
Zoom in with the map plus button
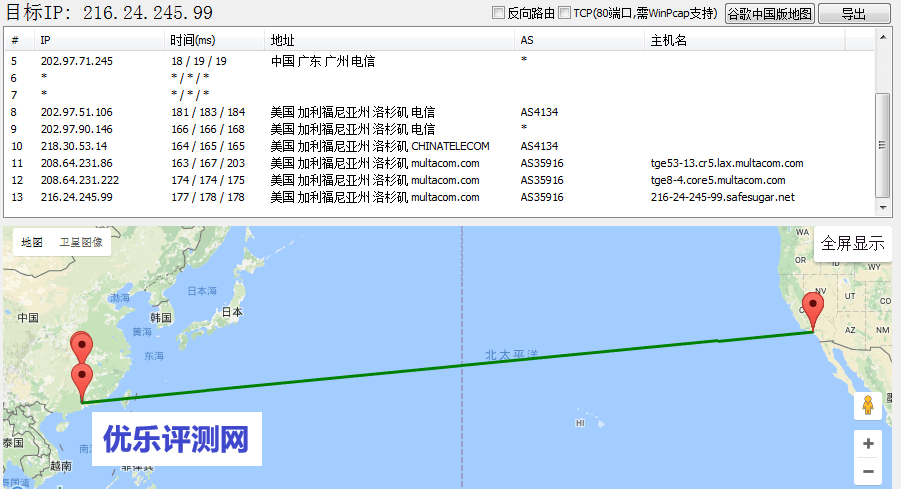coord(868,444)
